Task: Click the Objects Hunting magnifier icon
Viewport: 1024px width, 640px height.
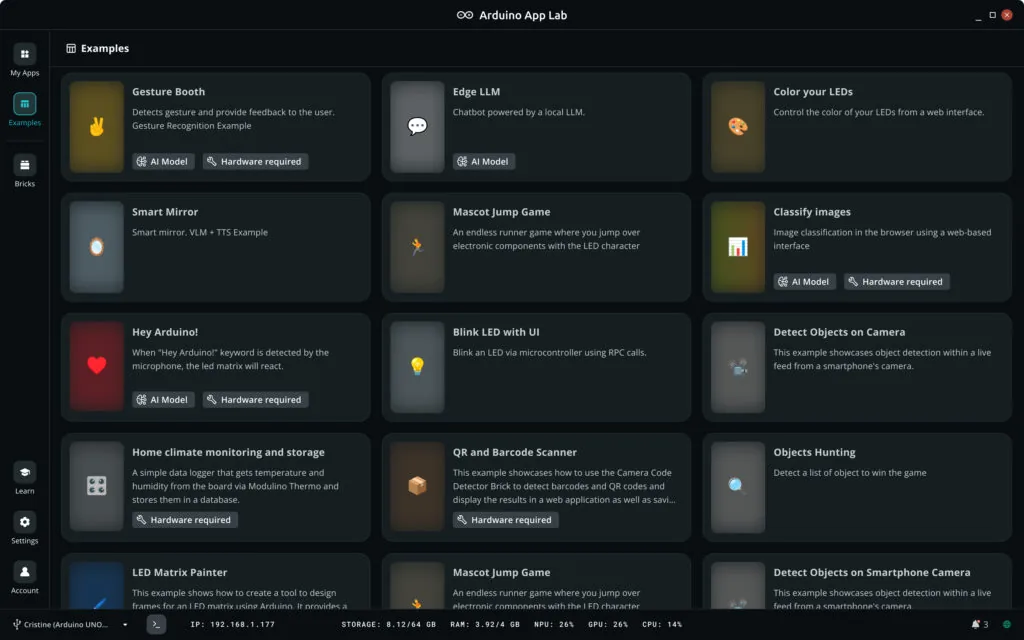Action: (738, 487)
